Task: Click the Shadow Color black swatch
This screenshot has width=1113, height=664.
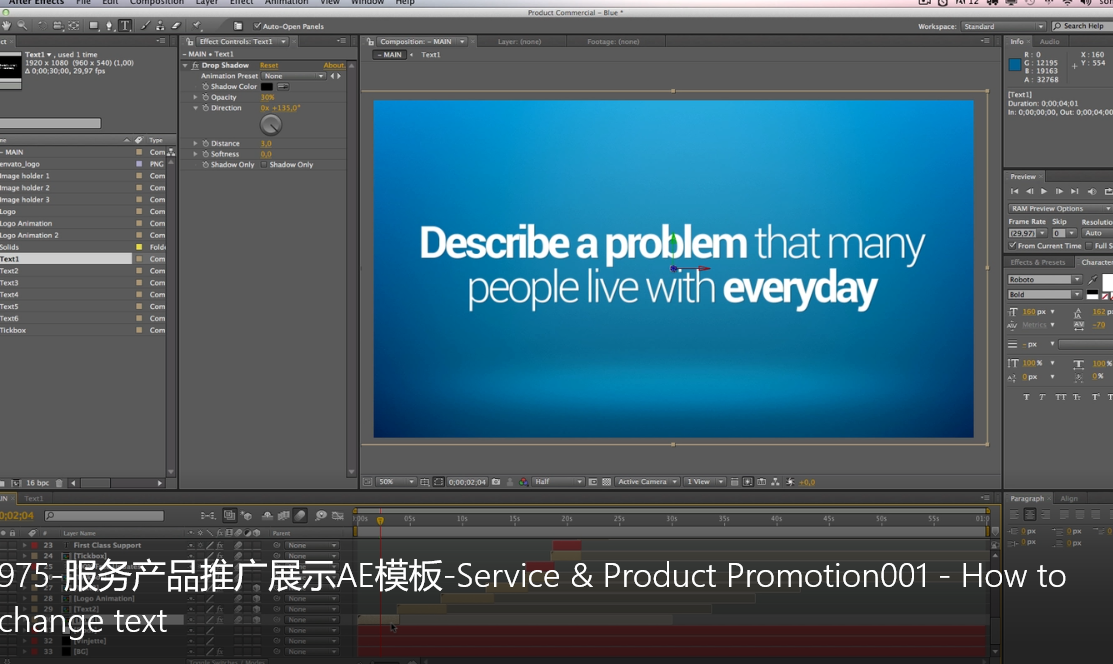Action: click(x=267, y=87)
